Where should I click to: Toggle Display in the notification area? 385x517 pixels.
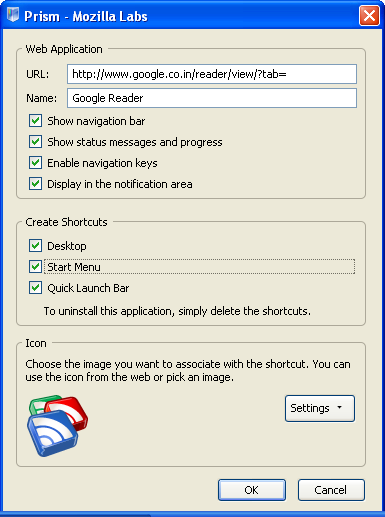pyautogui.click(x=35, y=184)
